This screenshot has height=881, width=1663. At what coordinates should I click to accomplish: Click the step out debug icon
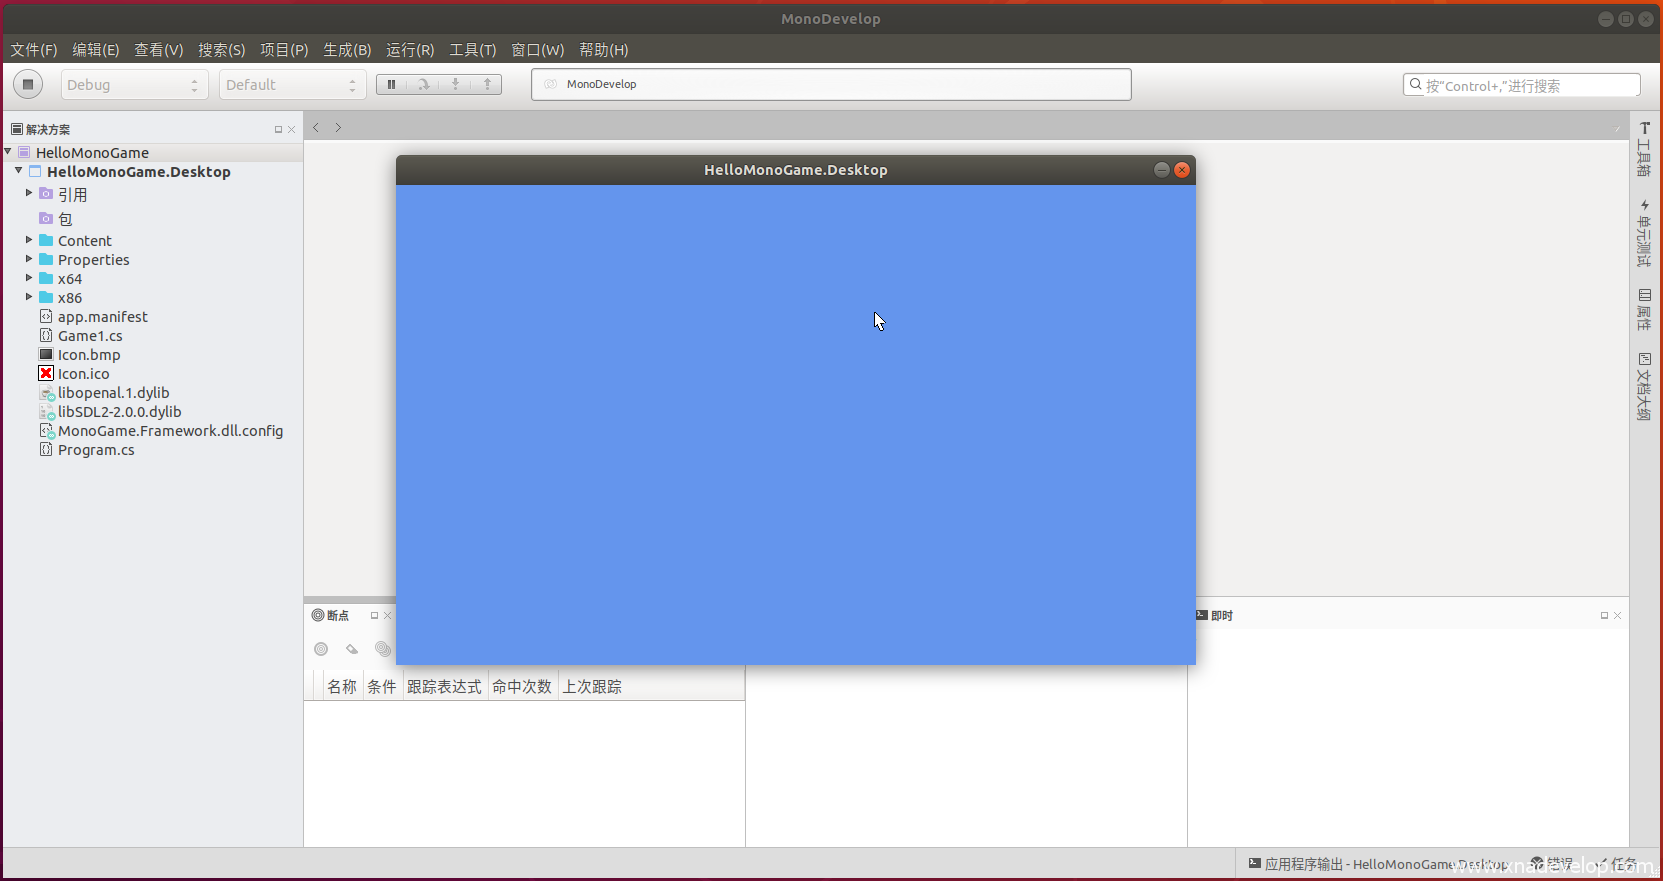tap(487, 85)
